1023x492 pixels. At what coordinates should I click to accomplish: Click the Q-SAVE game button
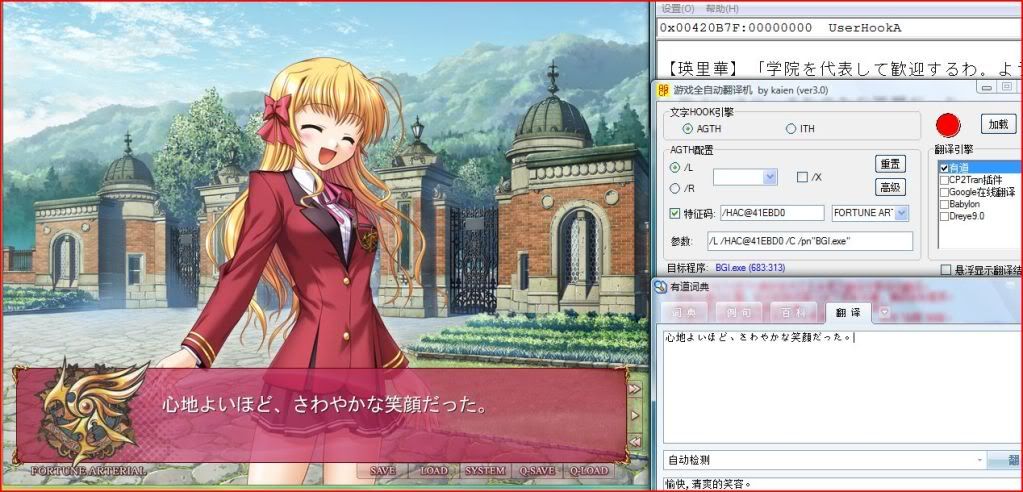[x=537, y=470]
